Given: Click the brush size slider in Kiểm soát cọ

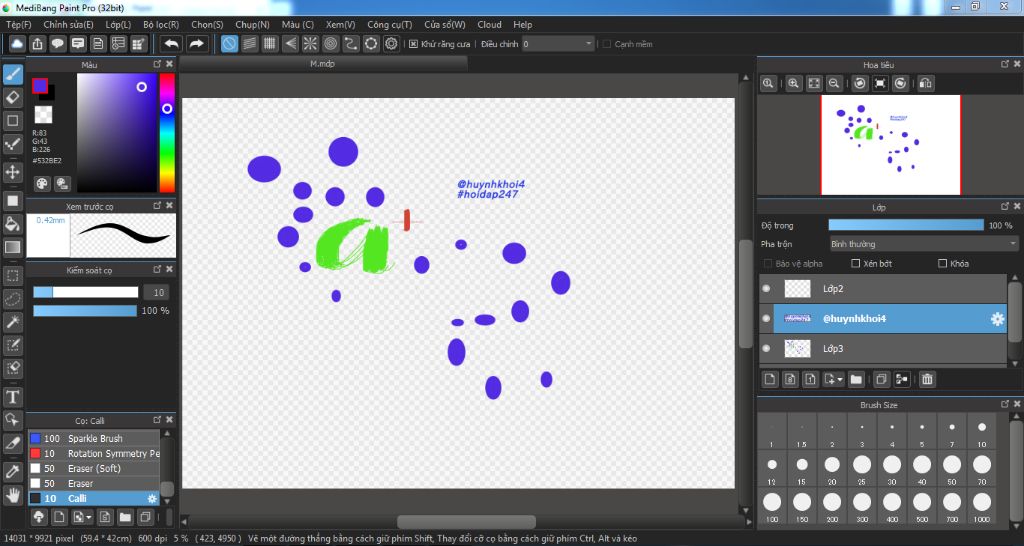Looking at the screenshot, I should click(x=86, y=292).
